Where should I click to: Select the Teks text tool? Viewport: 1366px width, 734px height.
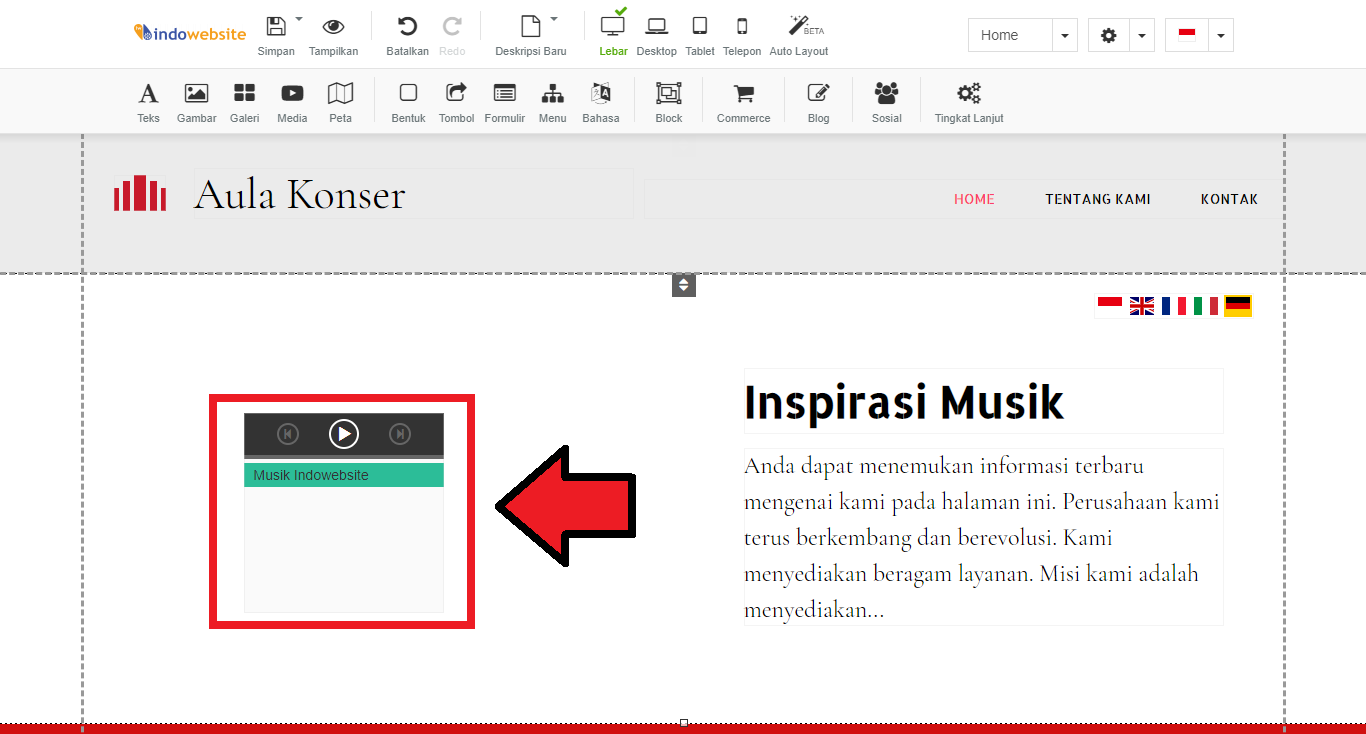tap(148, 100)
